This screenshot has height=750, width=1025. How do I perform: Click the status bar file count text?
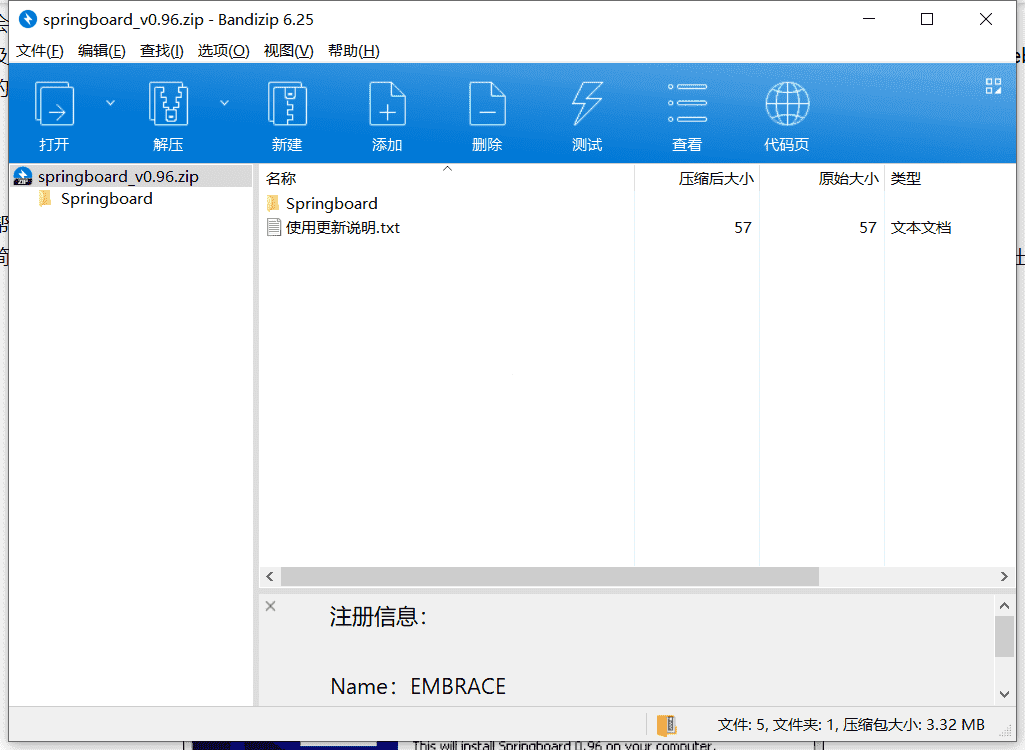click(x=851, y=724)
